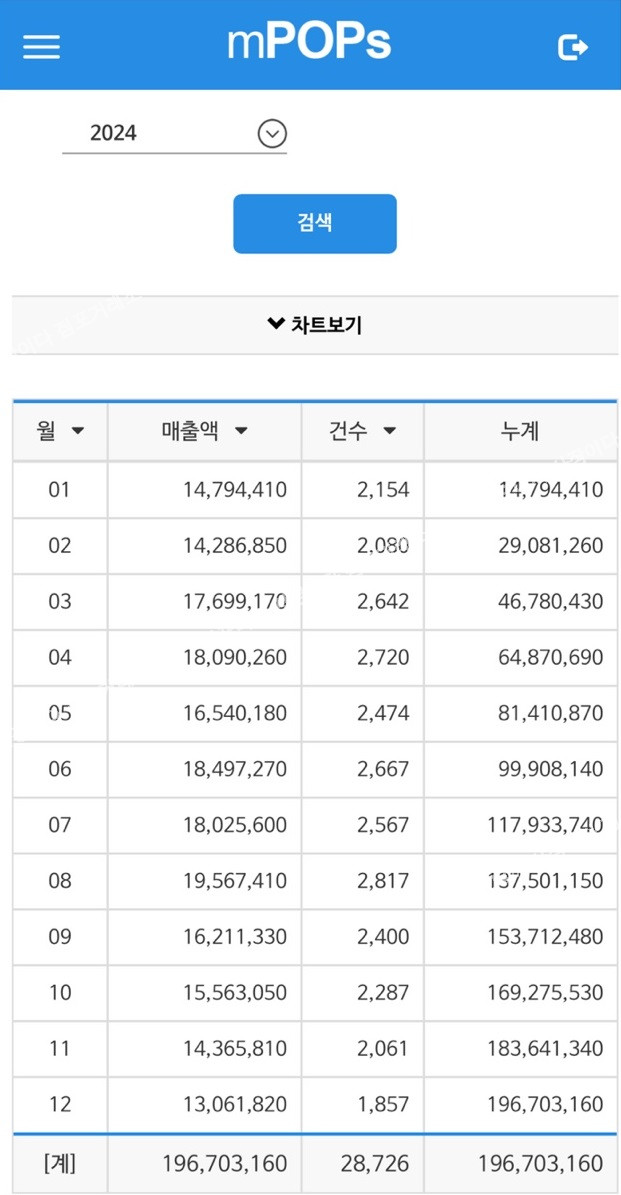Click the circled chevron beside 2024

click(272, 133)
